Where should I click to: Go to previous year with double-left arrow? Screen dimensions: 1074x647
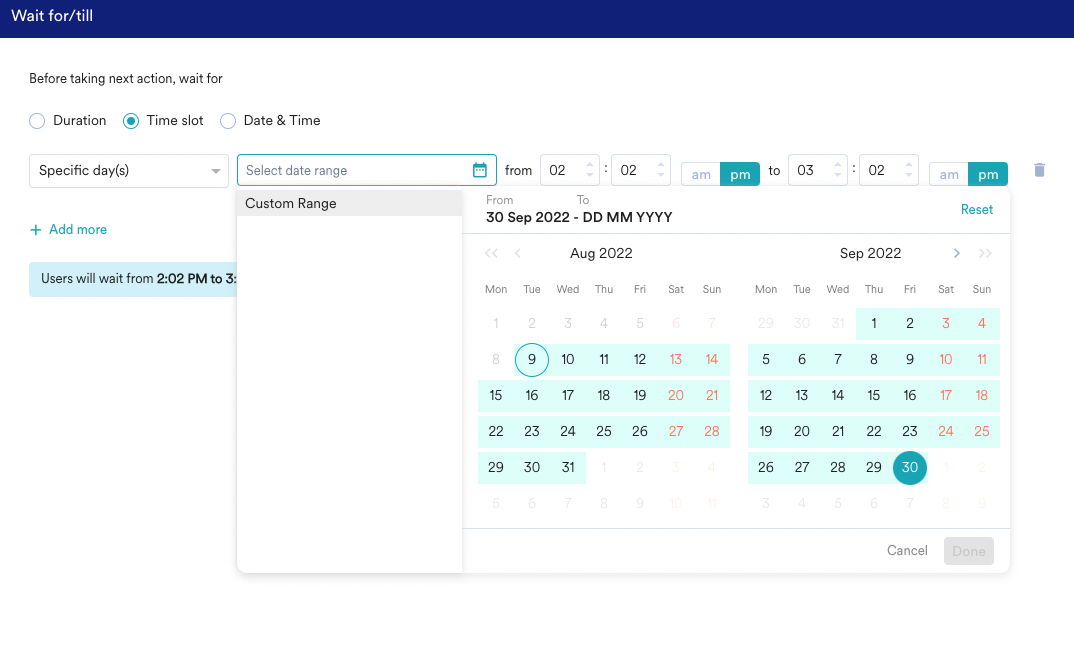click(x=491, y=254)
